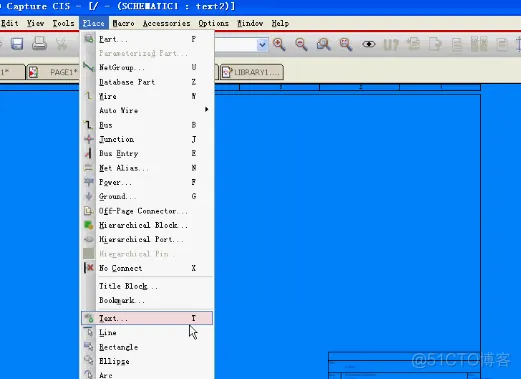Choose Hierarchical Port... menu item
This screenshot has width=521, height=379.
click(x=147, y=239)
